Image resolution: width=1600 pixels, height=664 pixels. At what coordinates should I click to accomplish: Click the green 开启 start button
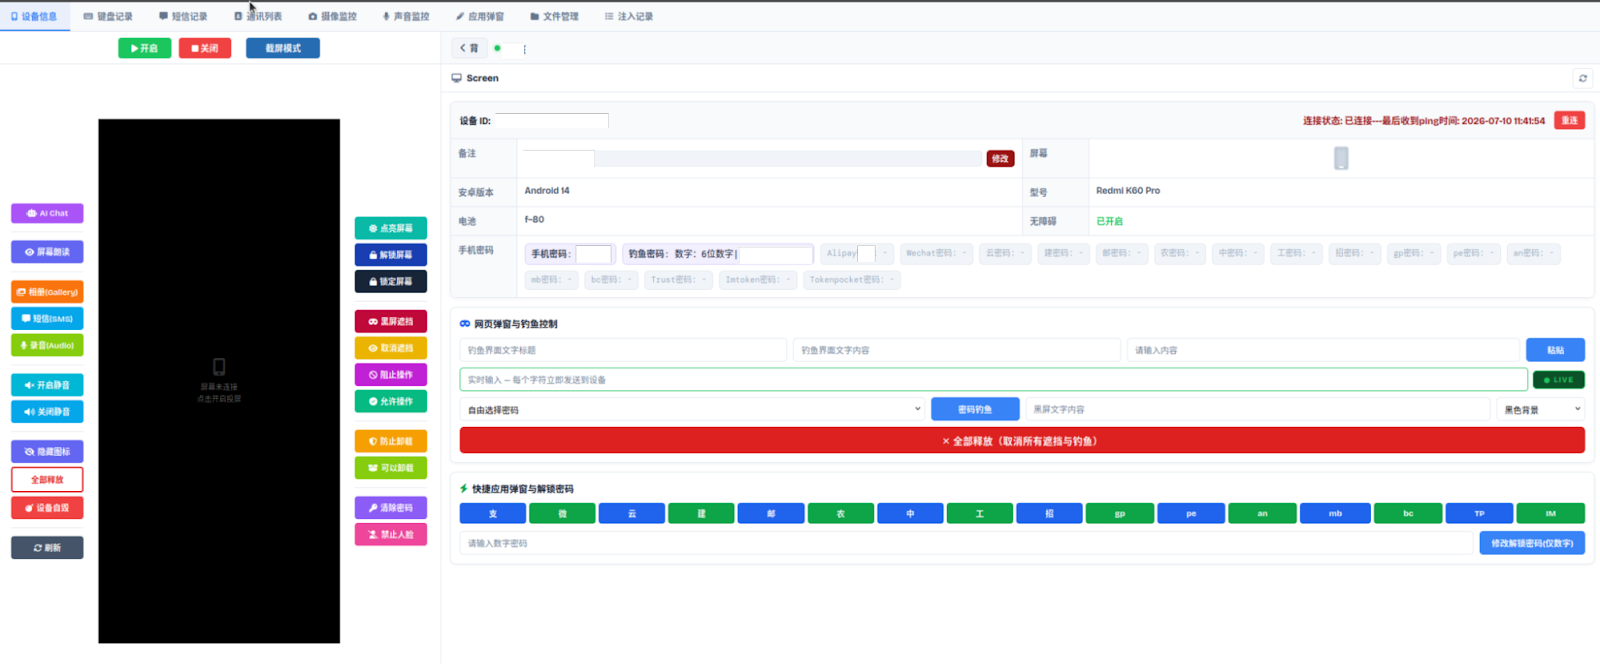pyautogui.click(x=145, y=48)
